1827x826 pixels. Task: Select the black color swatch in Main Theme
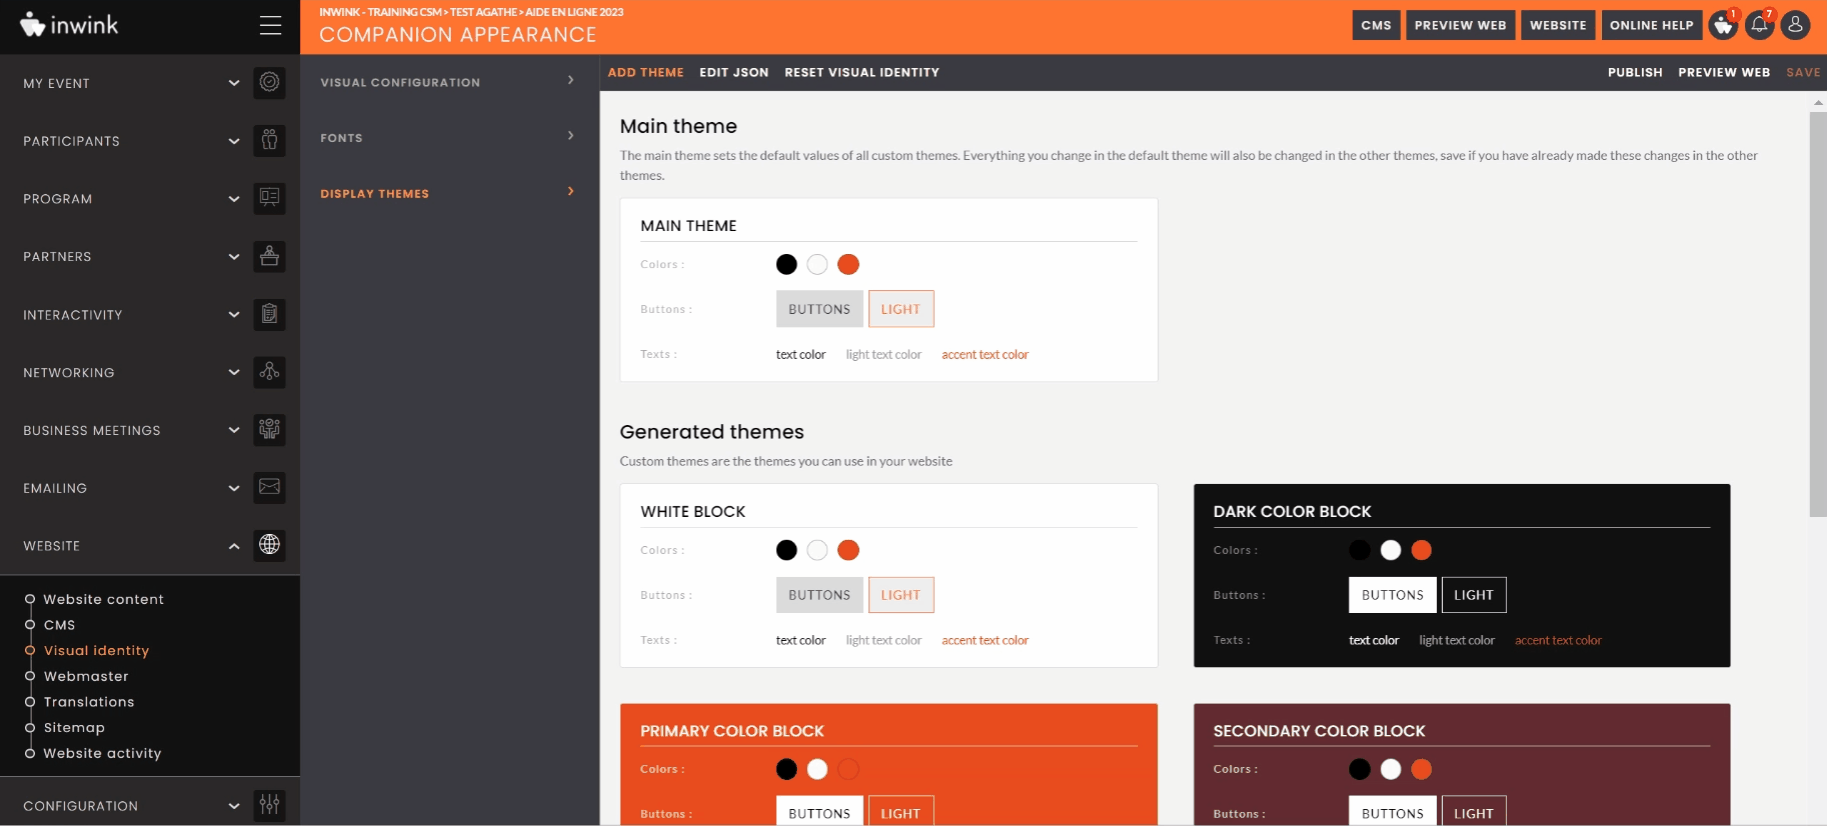[787, 264]
